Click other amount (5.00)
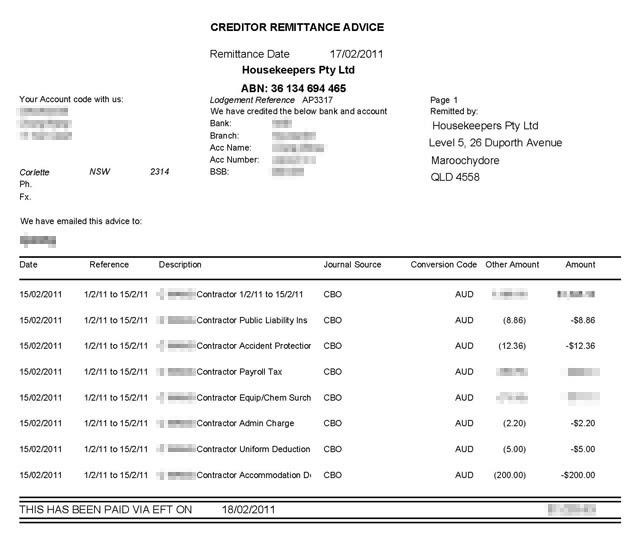 514,449
